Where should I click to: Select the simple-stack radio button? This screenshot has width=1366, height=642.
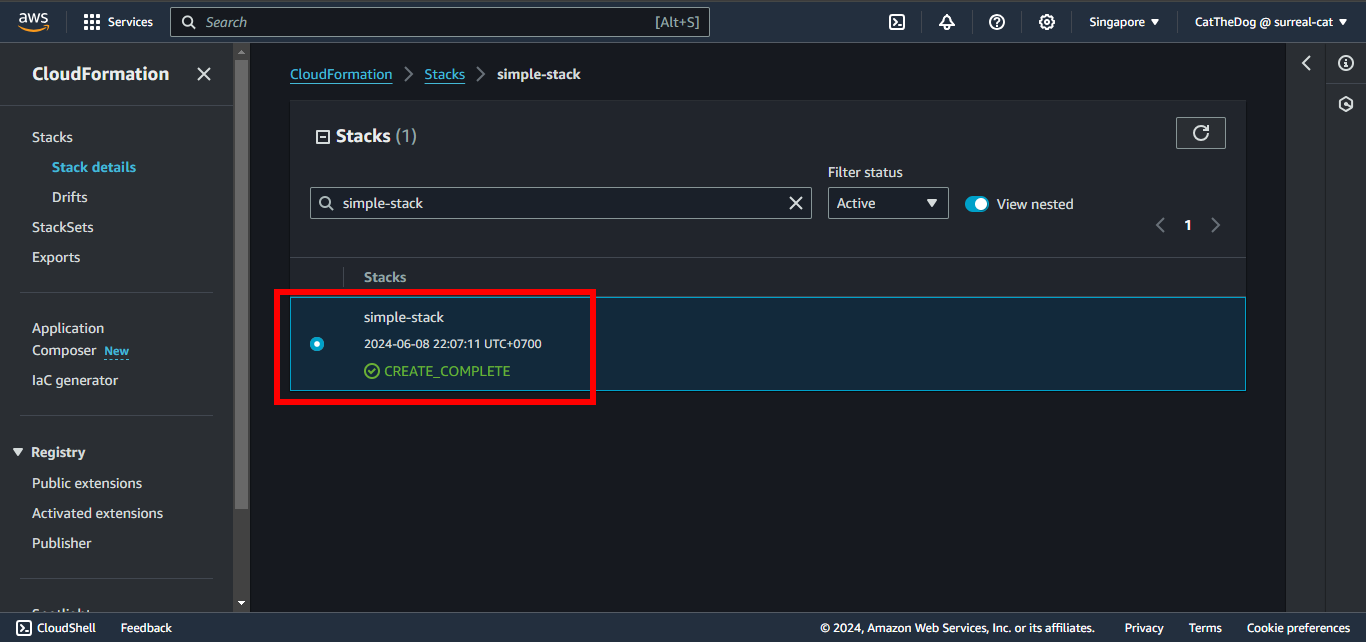(x=317, y=344)
